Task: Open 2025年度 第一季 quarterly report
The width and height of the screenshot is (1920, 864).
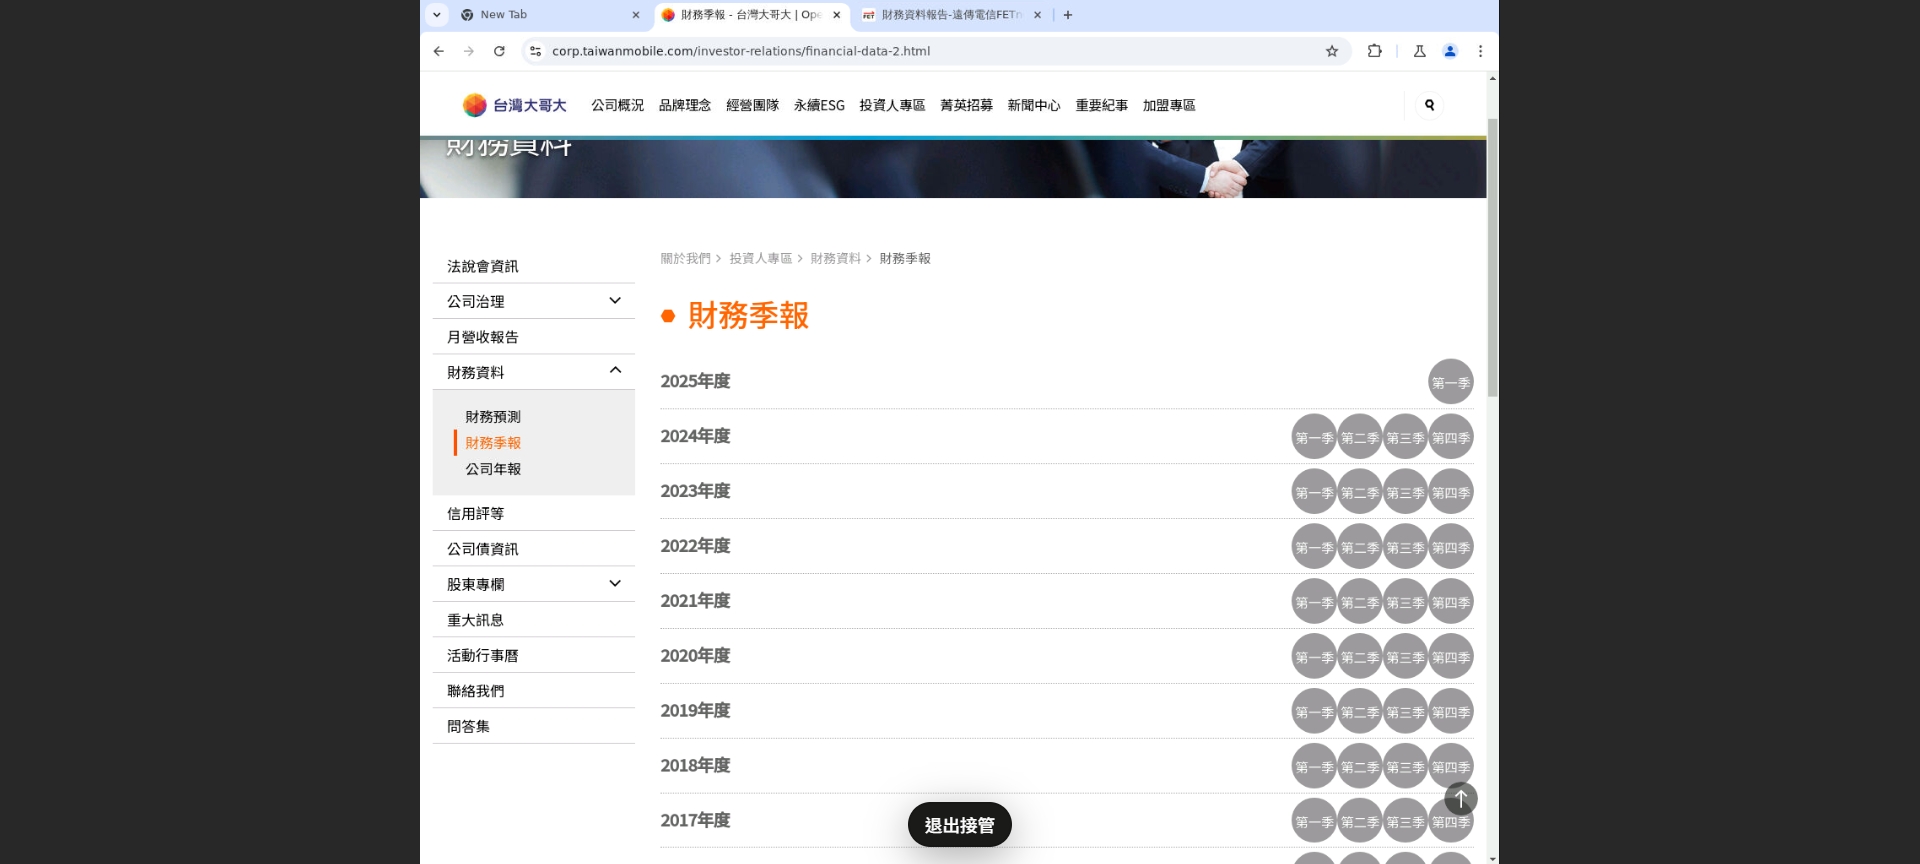Action: coord(1450,382)
